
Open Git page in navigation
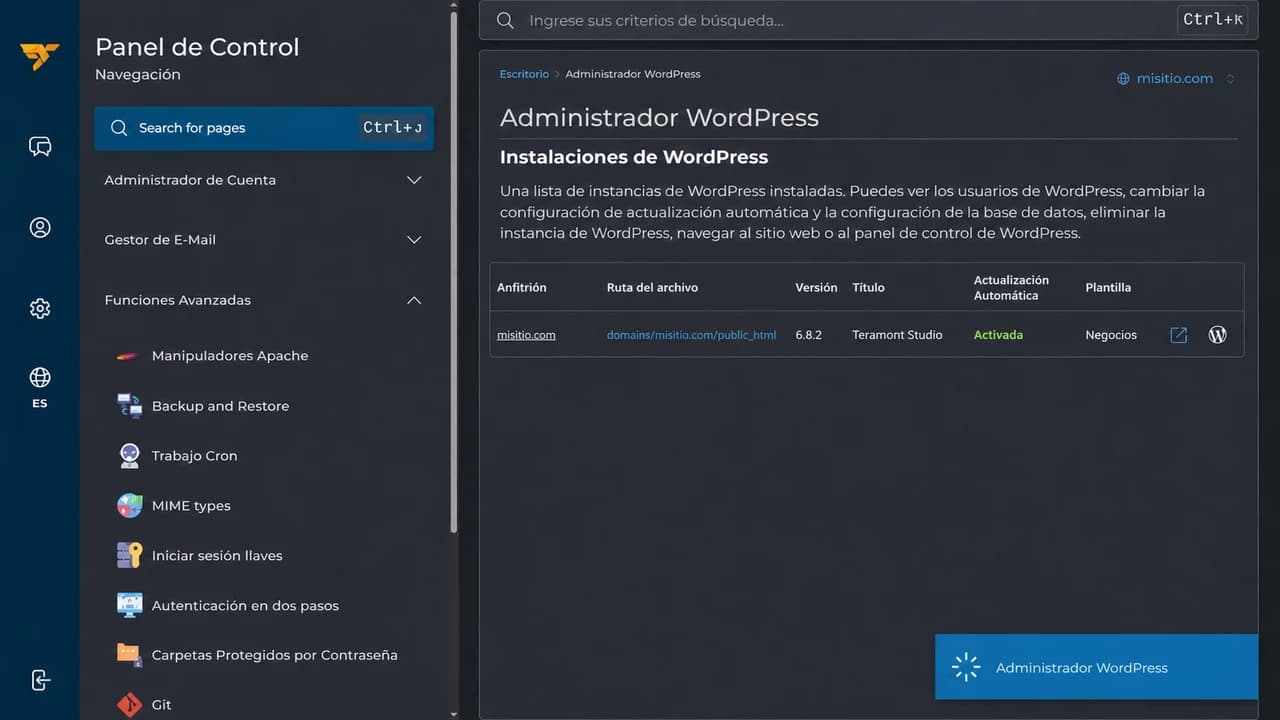click(161, 705)
